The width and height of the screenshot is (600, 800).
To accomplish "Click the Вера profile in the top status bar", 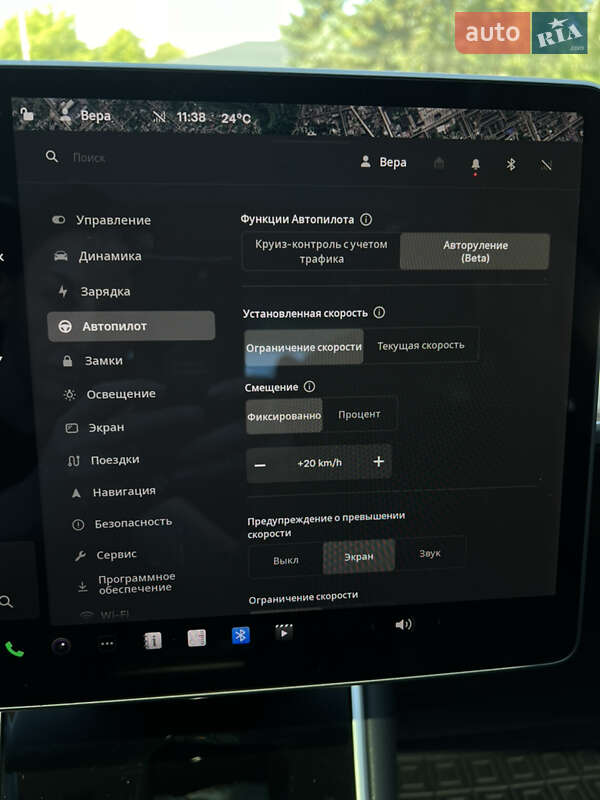I will click(x=86, y=115).
